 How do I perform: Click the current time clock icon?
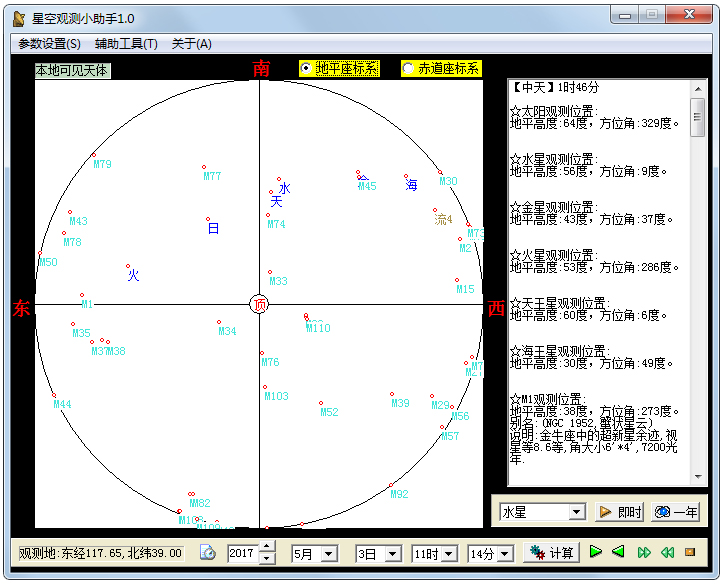click(x=207, y=553)
